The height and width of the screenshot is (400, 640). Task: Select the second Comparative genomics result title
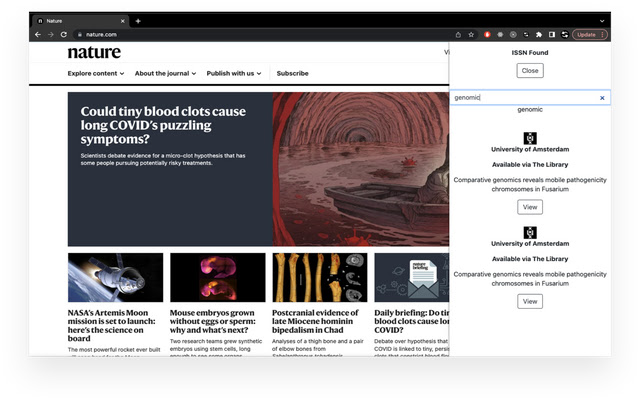[x=530, y=279]
